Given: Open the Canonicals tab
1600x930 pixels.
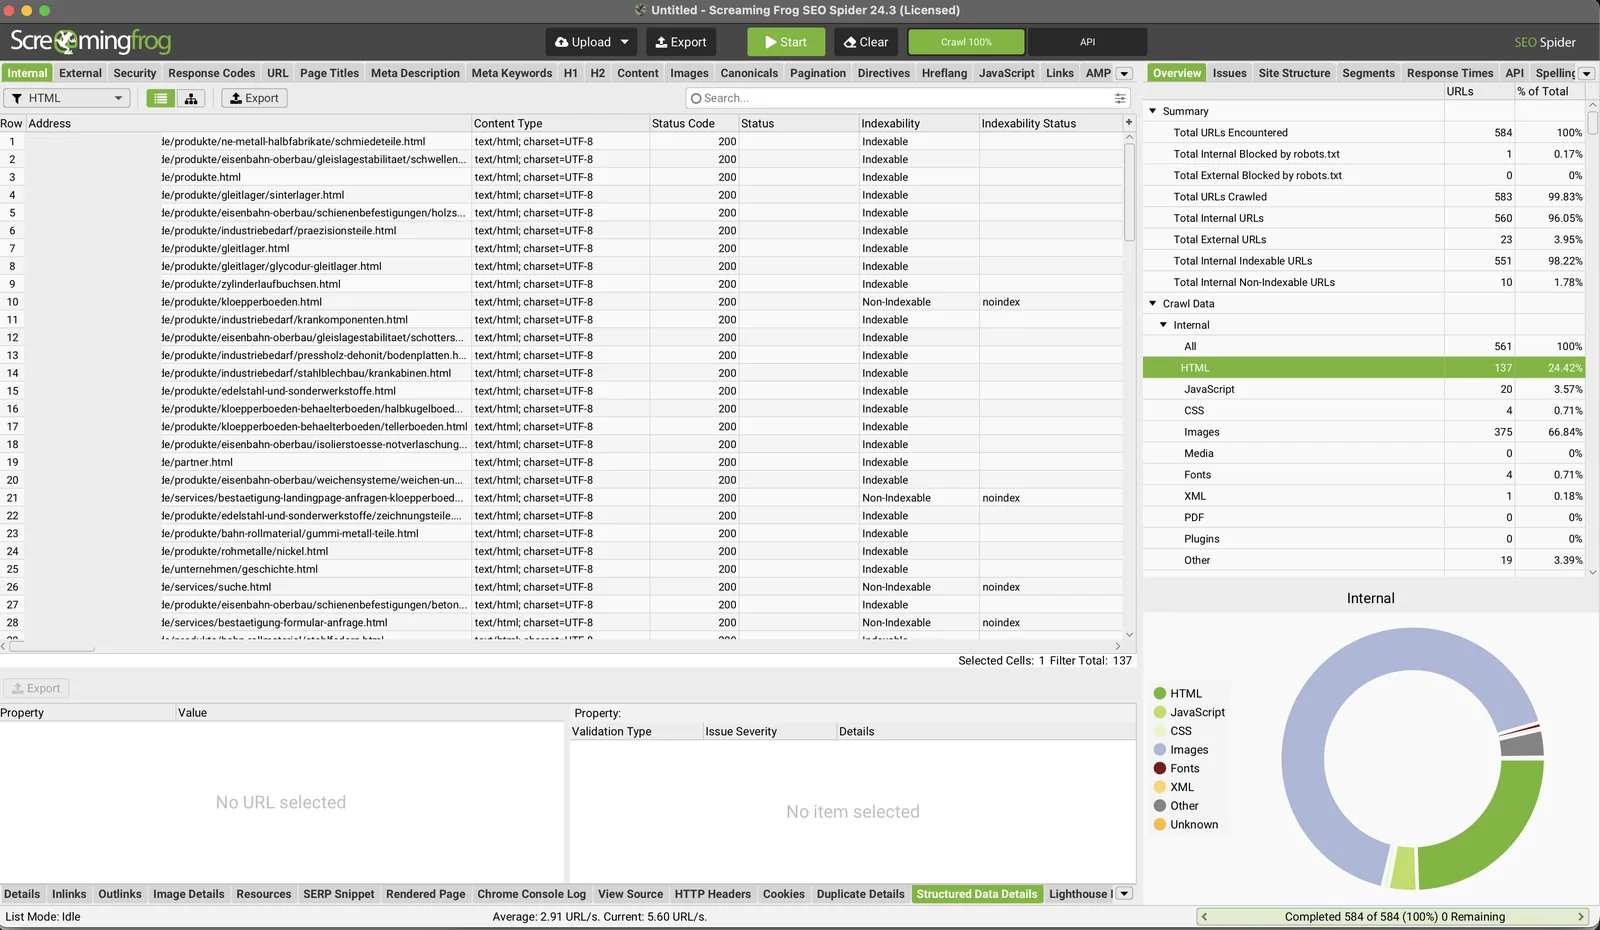Looking at the screenshot, I should (749, 73).
